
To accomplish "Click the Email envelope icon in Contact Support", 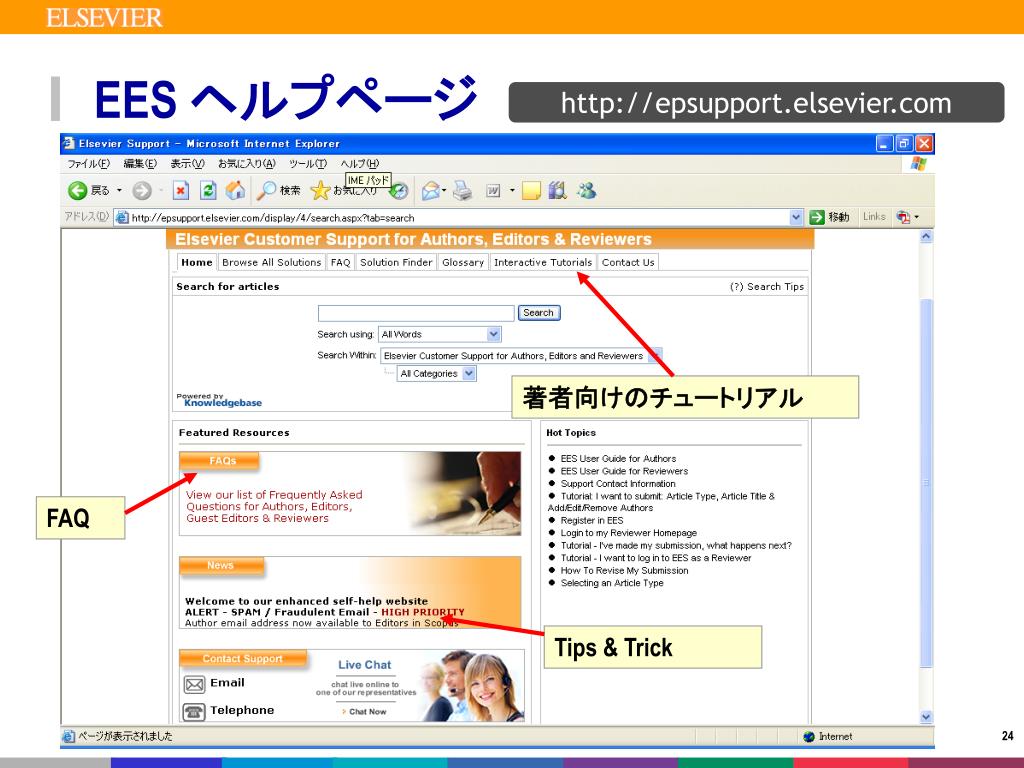I will pyautogui.click(x=195, y=684).
